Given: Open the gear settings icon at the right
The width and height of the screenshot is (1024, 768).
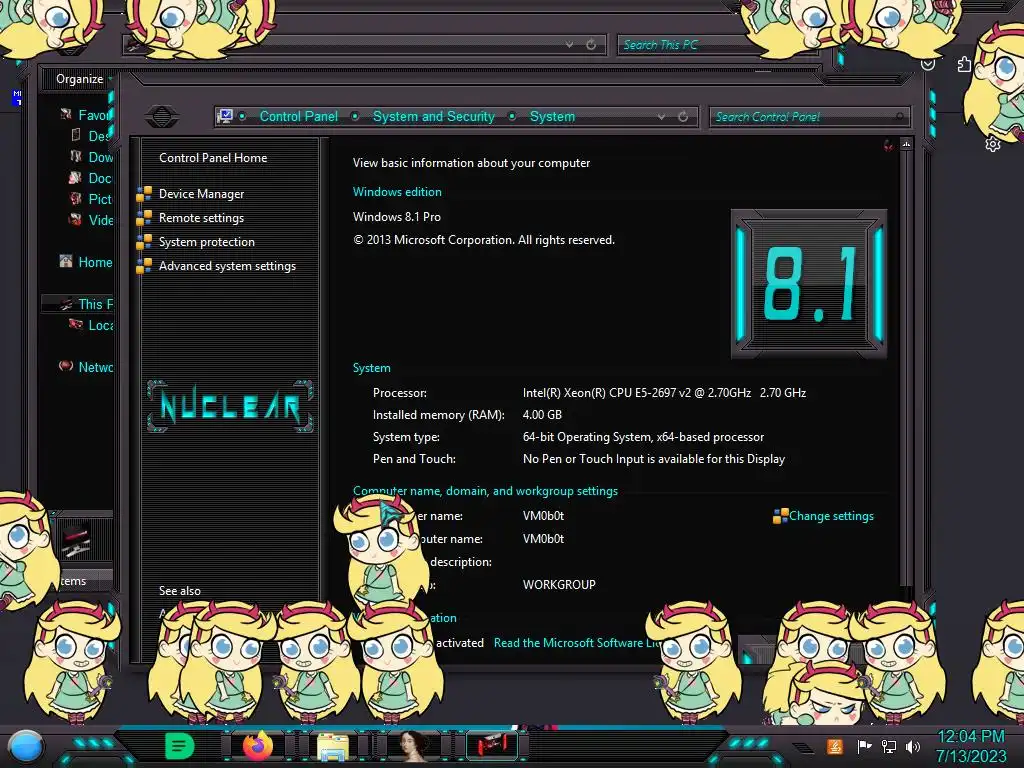Looking at the screenshot, I should coord(993,144).
